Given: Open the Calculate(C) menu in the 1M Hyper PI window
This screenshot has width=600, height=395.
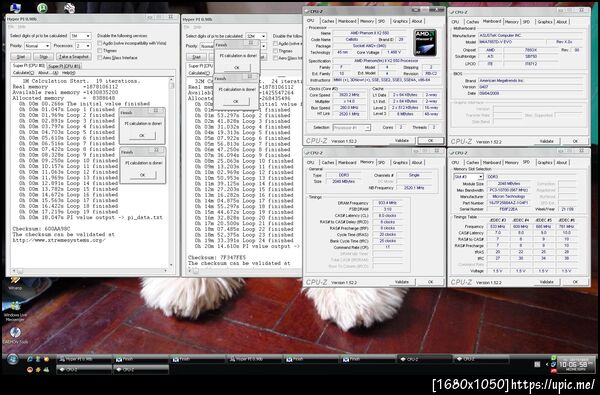Looking at the screenshot, I should [23, 73].
